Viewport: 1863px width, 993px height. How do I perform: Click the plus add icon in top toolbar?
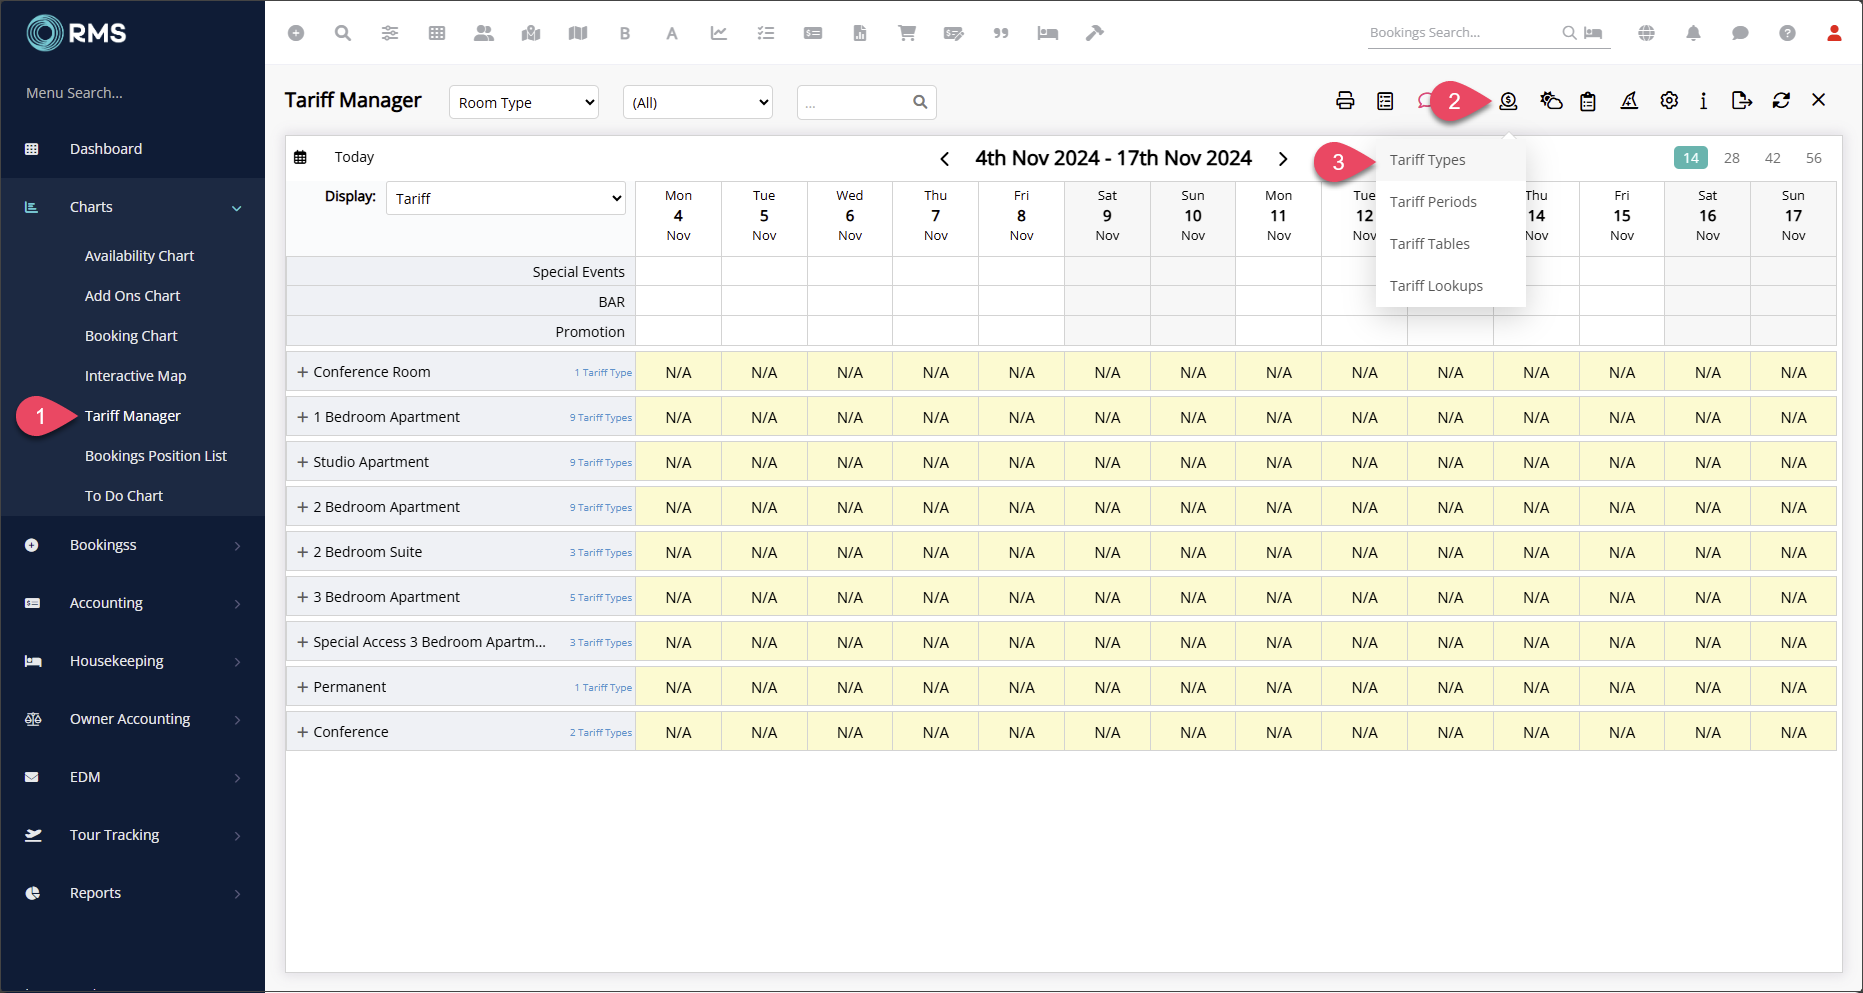[x=296, y=33]
